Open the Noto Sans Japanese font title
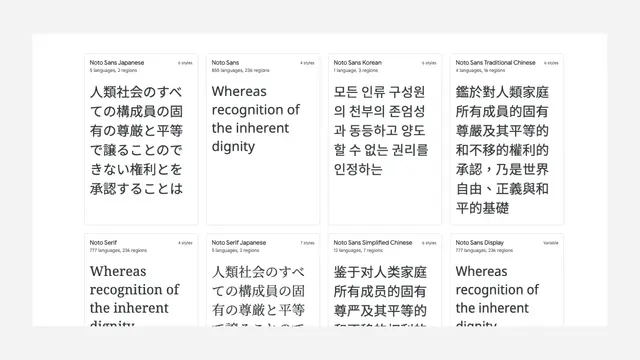640x360 pixels. tap(117, 62)
